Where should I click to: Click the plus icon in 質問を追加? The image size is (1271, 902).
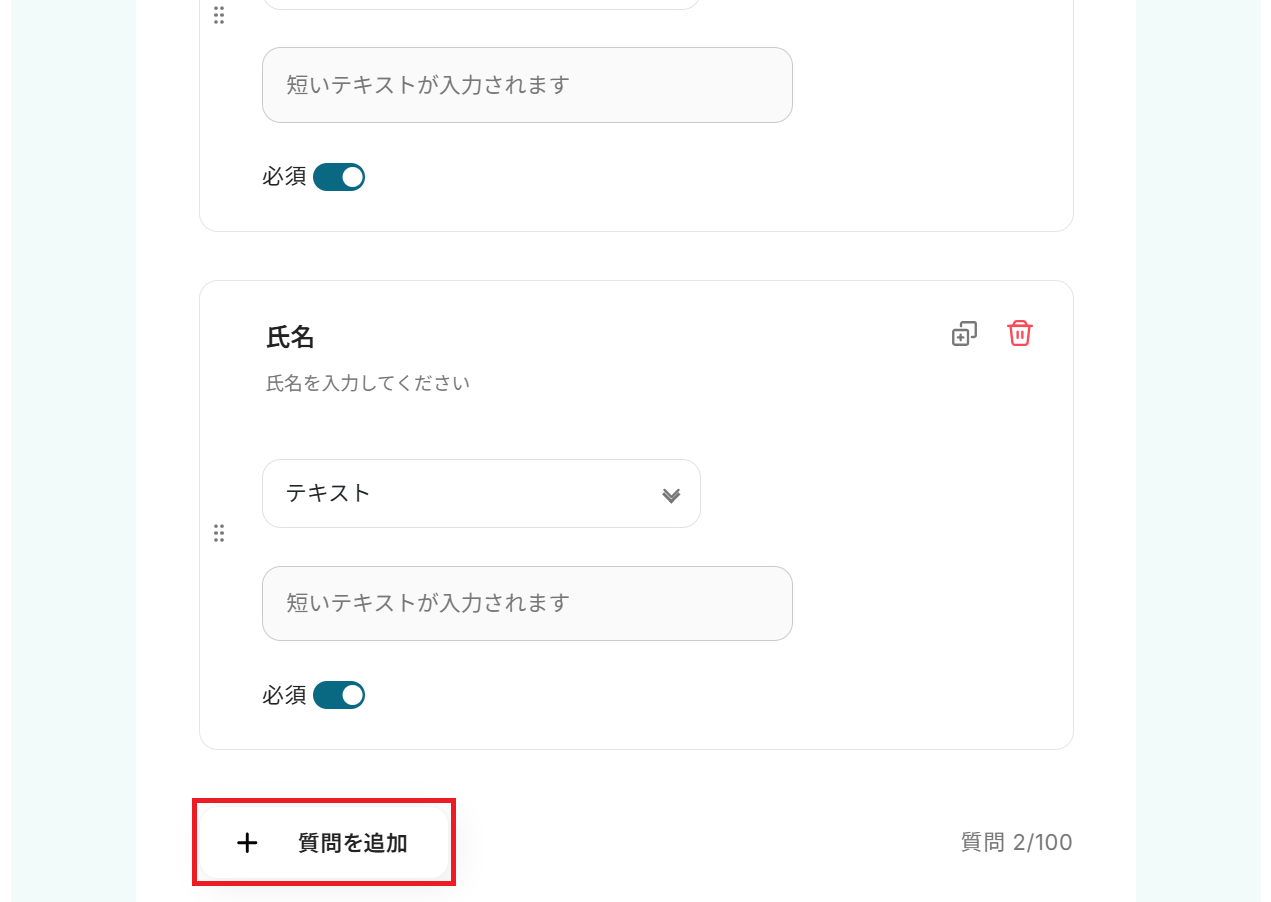[247, 843]
